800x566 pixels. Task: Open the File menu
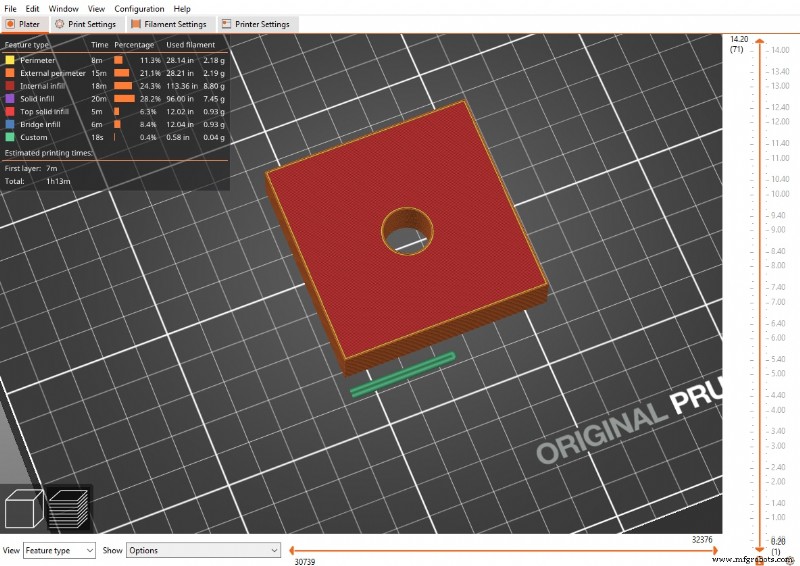pos(10,9)
